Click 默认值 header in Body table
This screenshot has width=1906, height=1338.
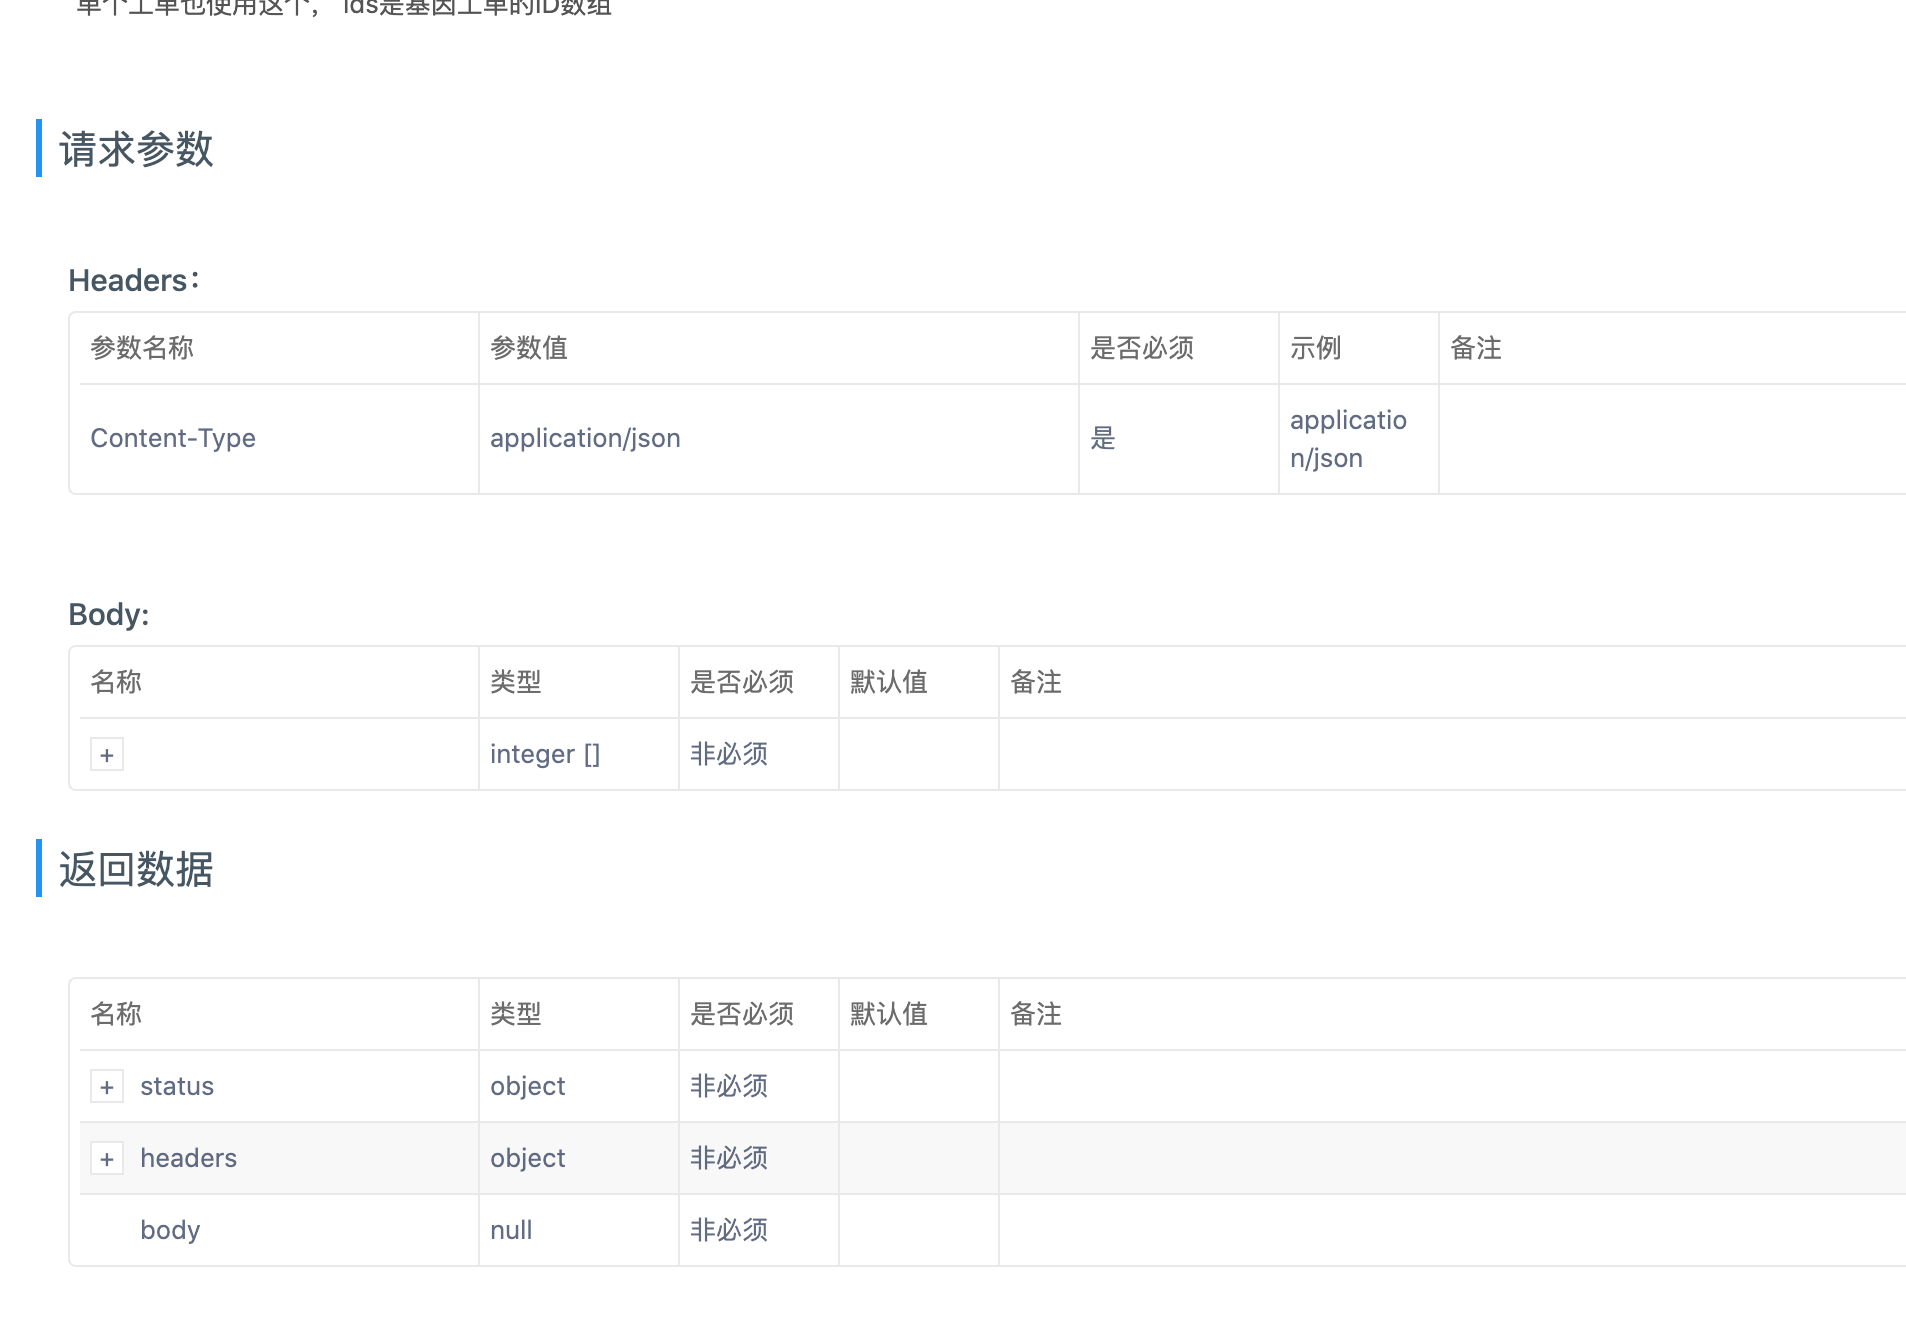point(889,682)
